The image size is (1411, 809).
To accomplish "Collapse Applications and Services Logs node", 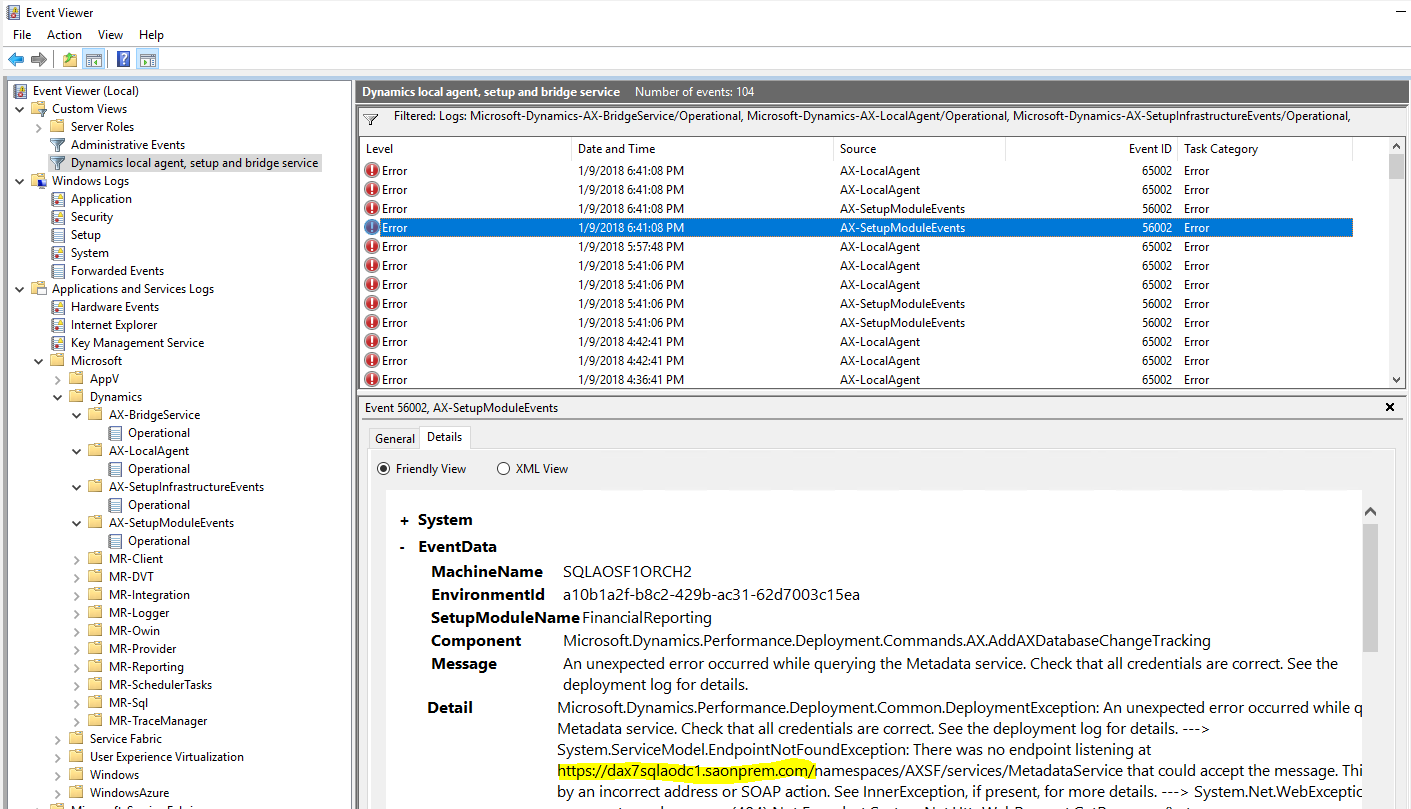I will [20, 289].
